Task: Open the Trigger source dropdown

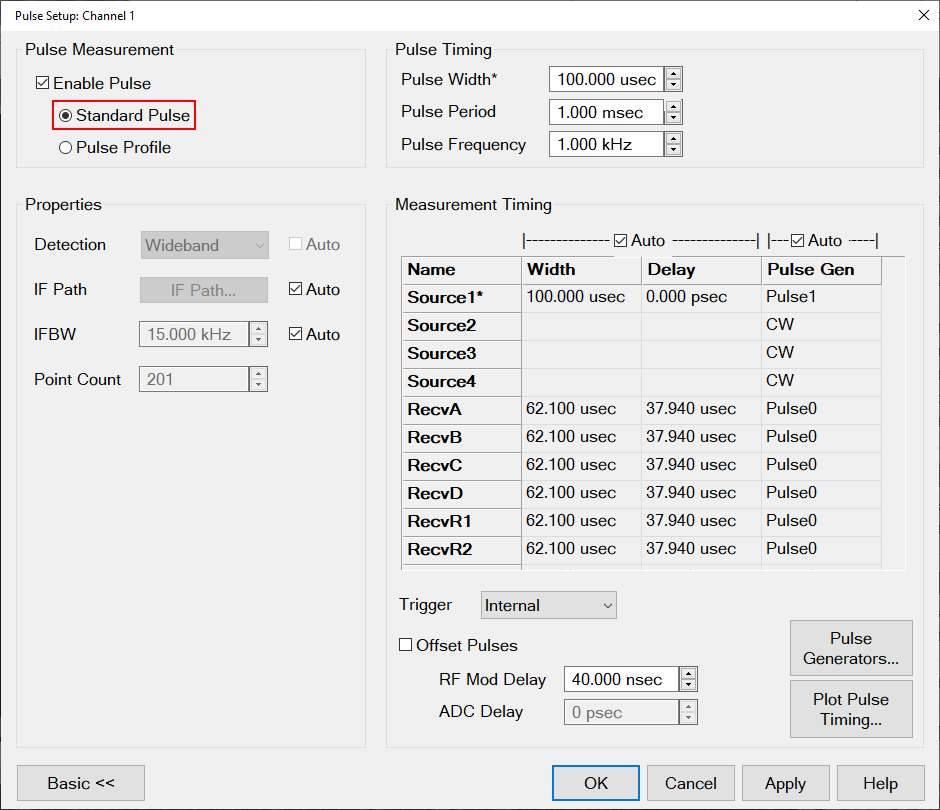Action: pyautogui.click(x=548, y=605)
